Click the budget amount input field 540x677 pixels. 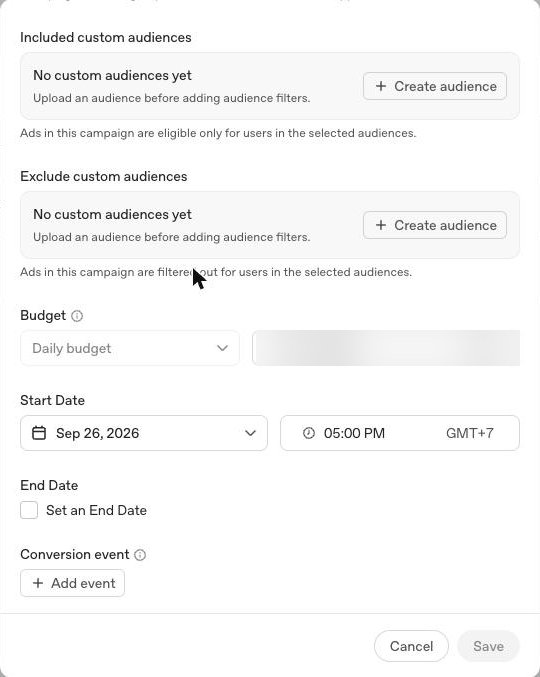point(386,348)
